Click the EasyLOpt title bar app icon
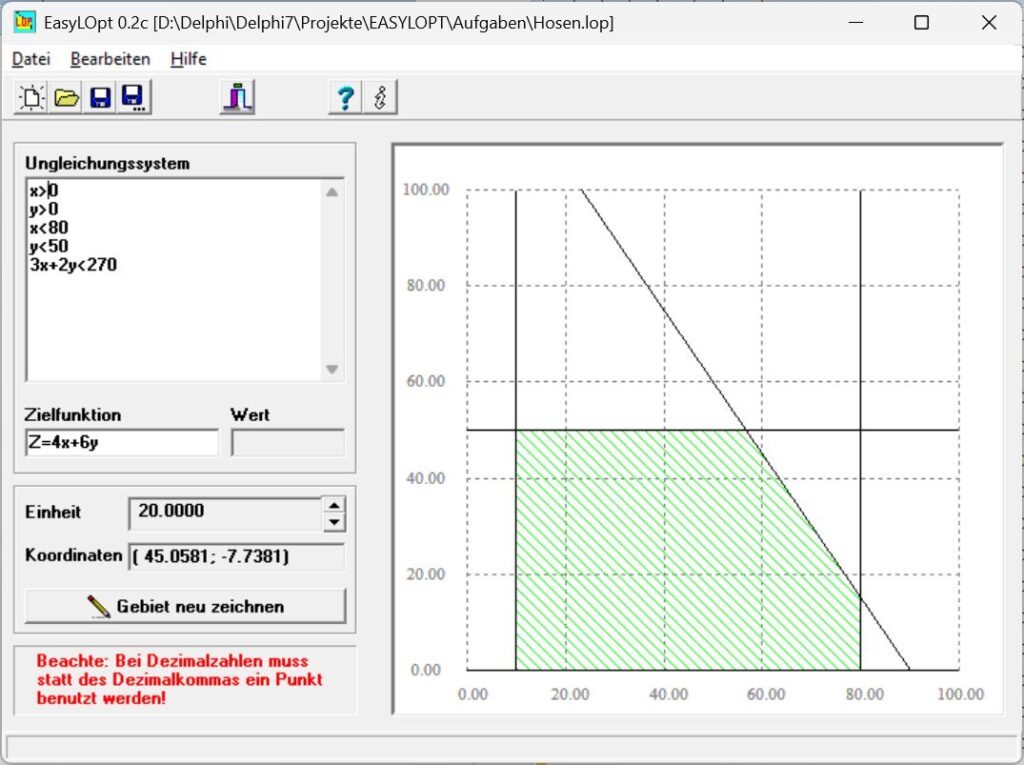1024x765 pixels. pos(25,22)
